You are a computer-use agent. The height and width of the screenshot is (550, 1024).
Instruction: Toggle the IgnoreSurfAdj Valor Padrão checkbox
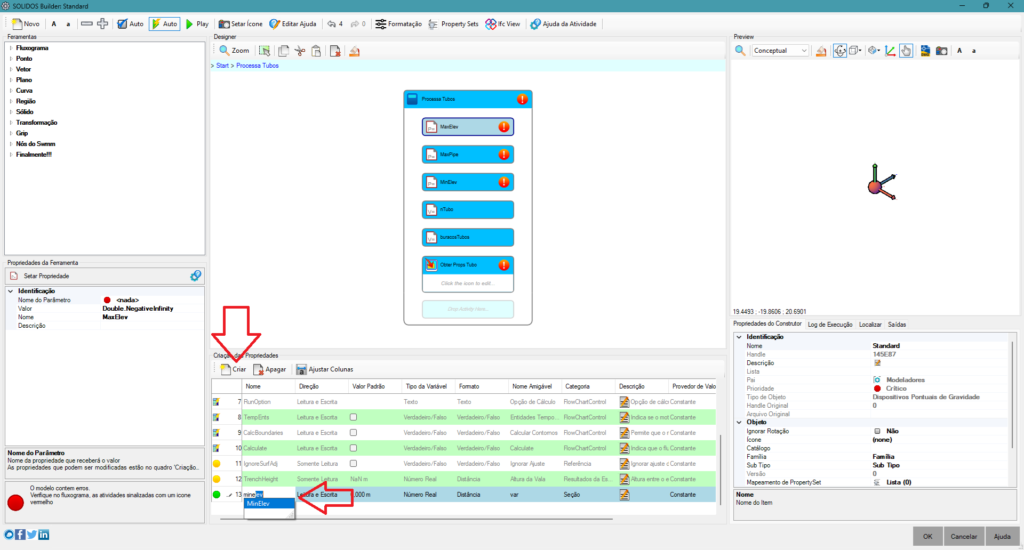click(x=353, y=464)
